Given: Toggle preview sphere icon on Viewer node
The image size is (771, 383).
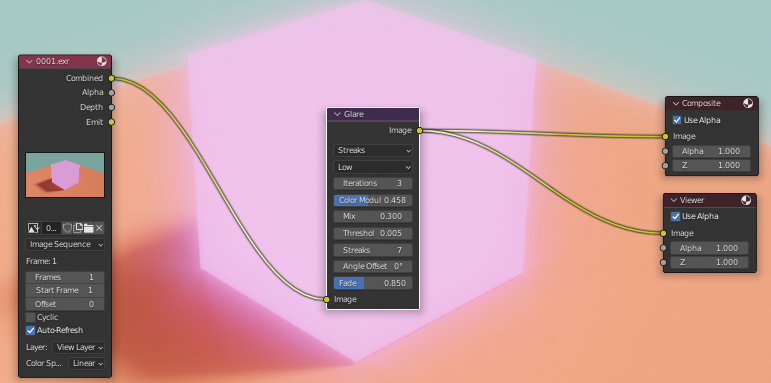Looking at the screenshot, I should 746,200.
